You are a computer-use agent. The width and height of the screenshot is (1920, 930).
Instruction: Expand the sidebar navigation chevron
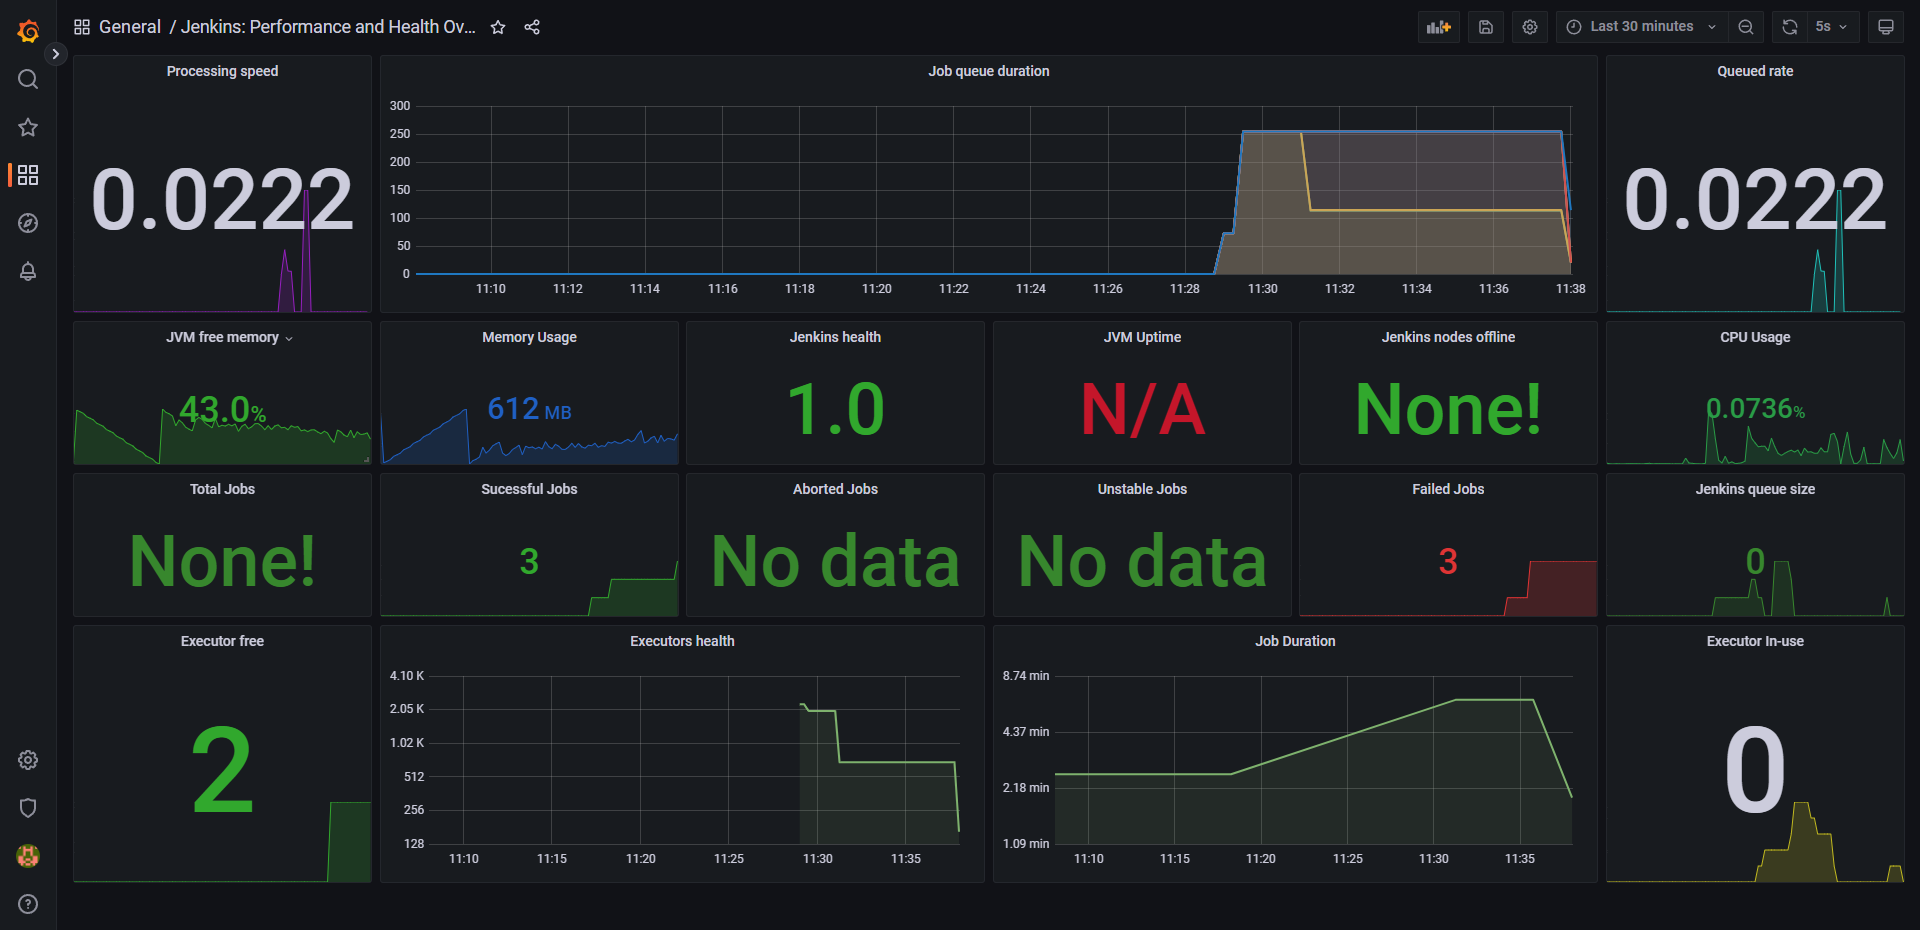pos(56,54)
